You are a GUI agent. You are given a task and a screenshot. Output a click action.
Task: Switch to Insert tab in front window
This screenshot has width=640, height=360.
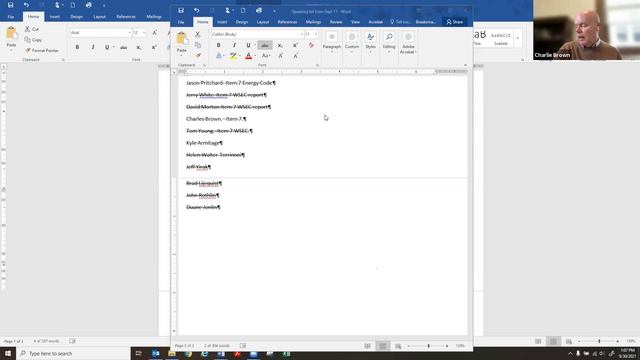(222, 22)
